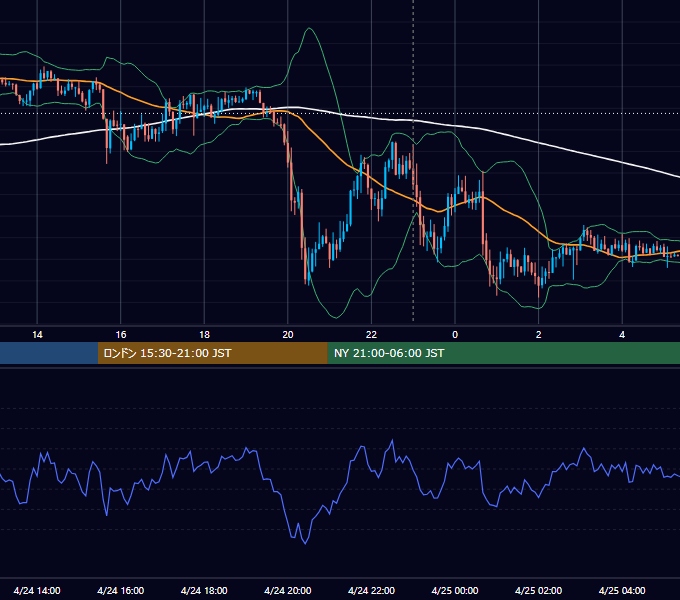This screenshot has width=680, height=600.
Task: Click the 20 hour axis label
Action: click(x=288, y=335)
